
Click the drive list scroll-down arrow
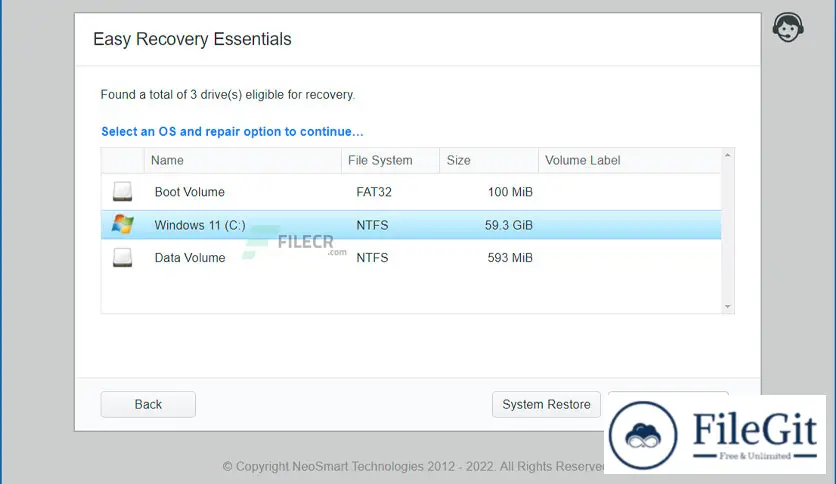pyautogui.click(x=728, y=306)
